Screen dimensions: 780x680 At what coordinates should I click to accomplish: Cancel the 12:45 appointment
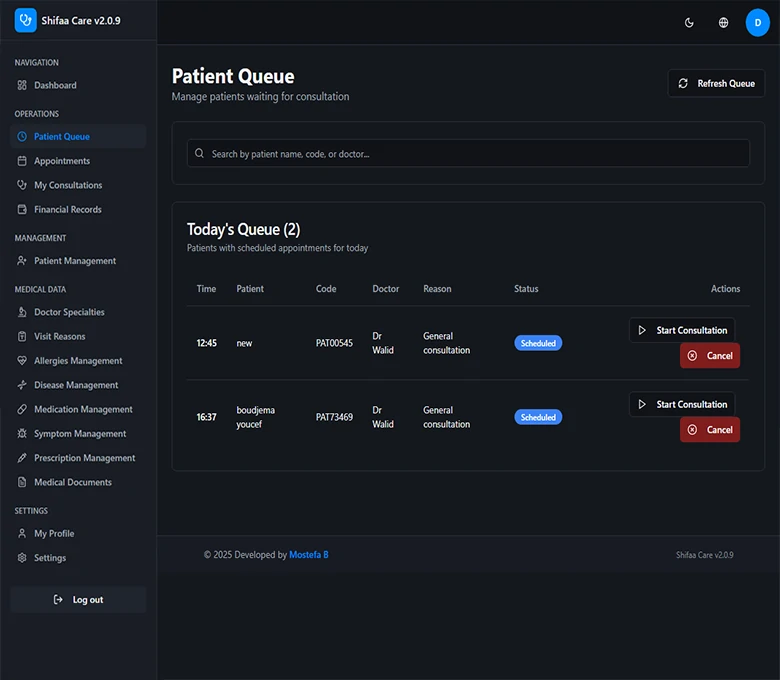[x=710, y=356]
